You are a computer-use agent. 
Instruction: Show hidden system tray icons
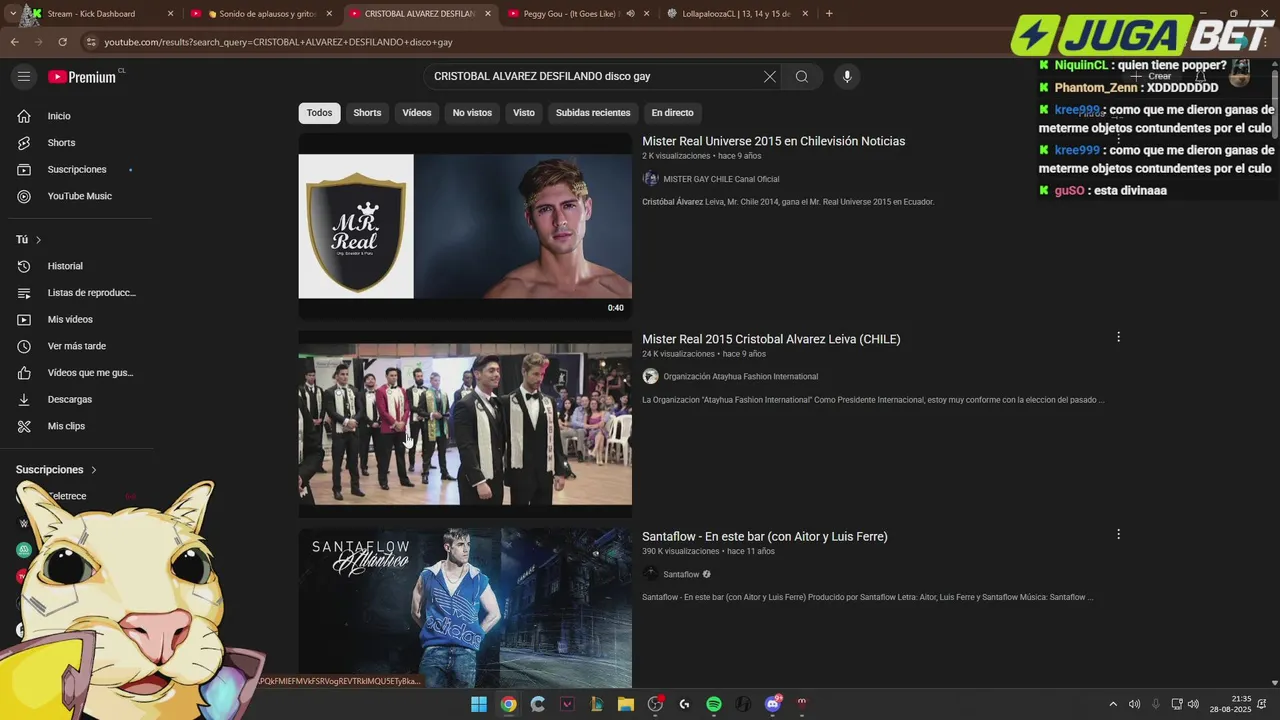click(1113, 704)
